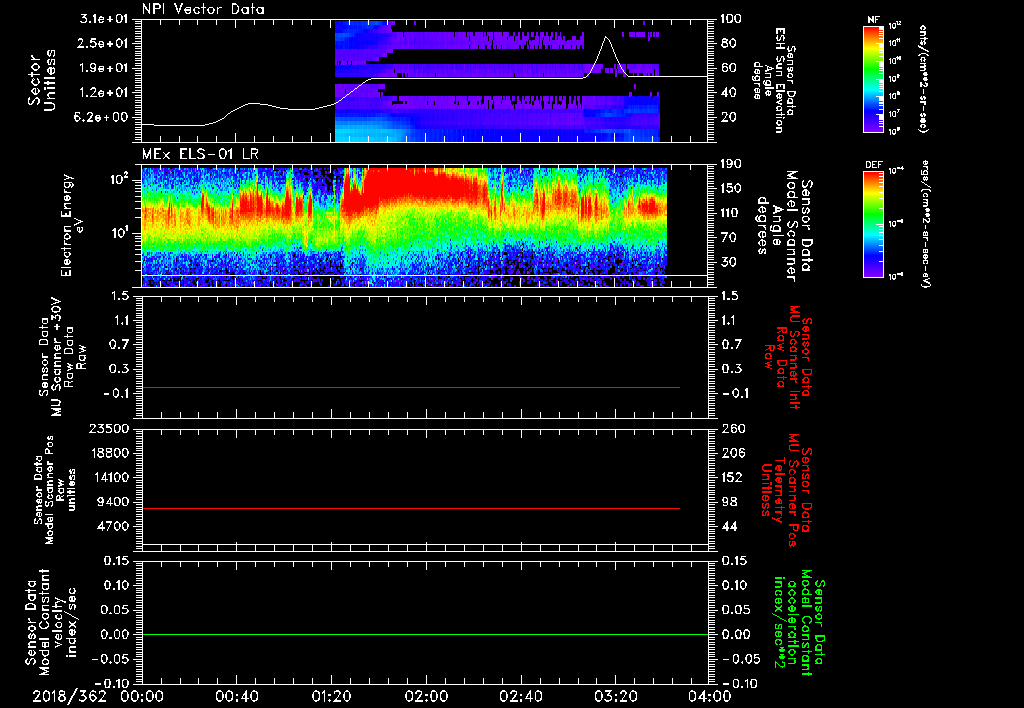Click the peak of the white sun elevation curve

pyautogui.click(x=606, y=37)
